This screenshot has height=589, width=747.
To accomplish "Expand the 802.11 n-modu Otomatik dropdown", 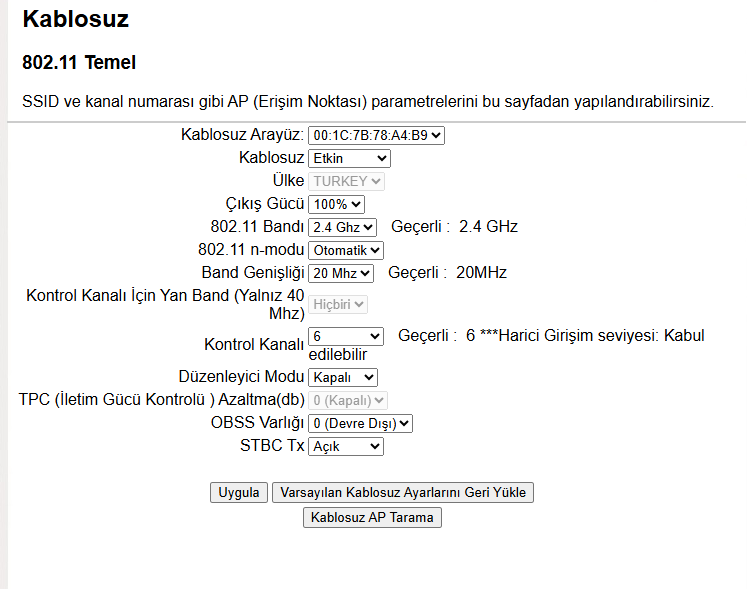I will pos(345,250).
